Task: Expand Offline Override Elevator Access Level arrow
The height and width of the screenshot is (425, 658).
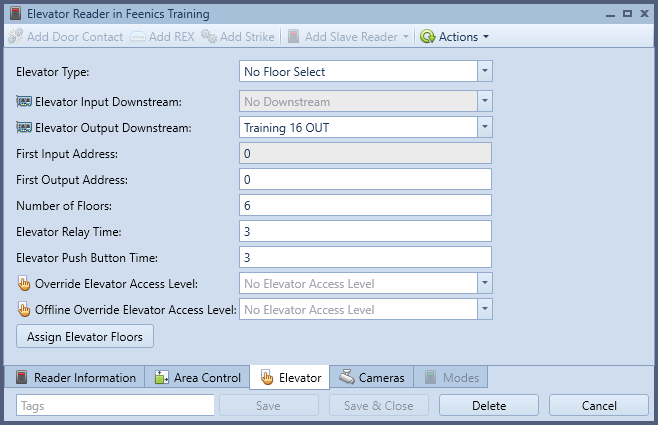Action: tap(485, 309)
